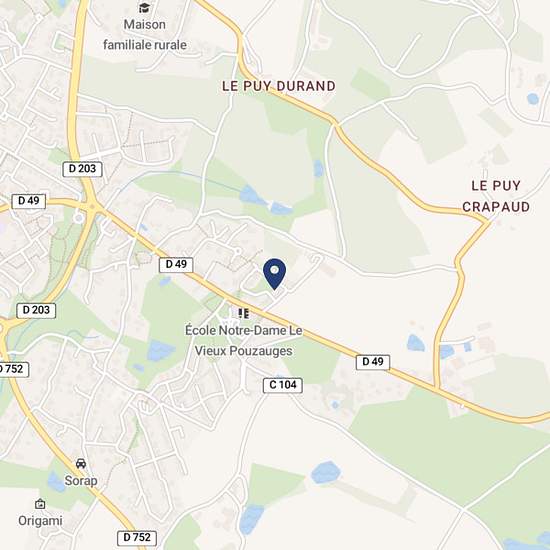Click the D 49 shield near the pin
Image resolution: width=550 pixels, height=550 pixels.
pyautogui.click(x=176, y=264)
